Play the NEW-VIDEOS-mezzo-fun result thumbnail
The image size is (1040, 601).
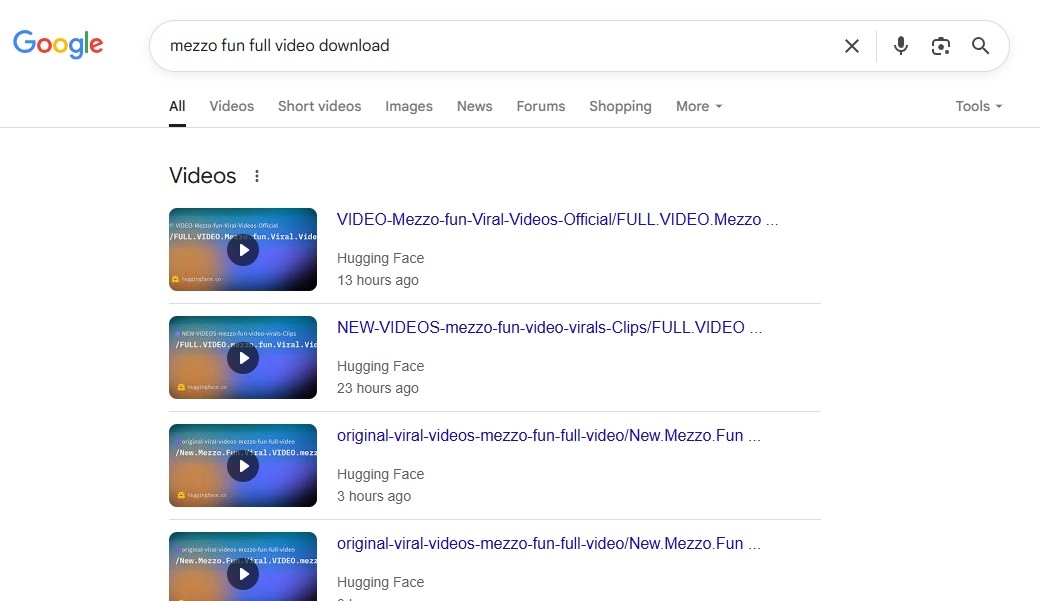tap(243, 357)
